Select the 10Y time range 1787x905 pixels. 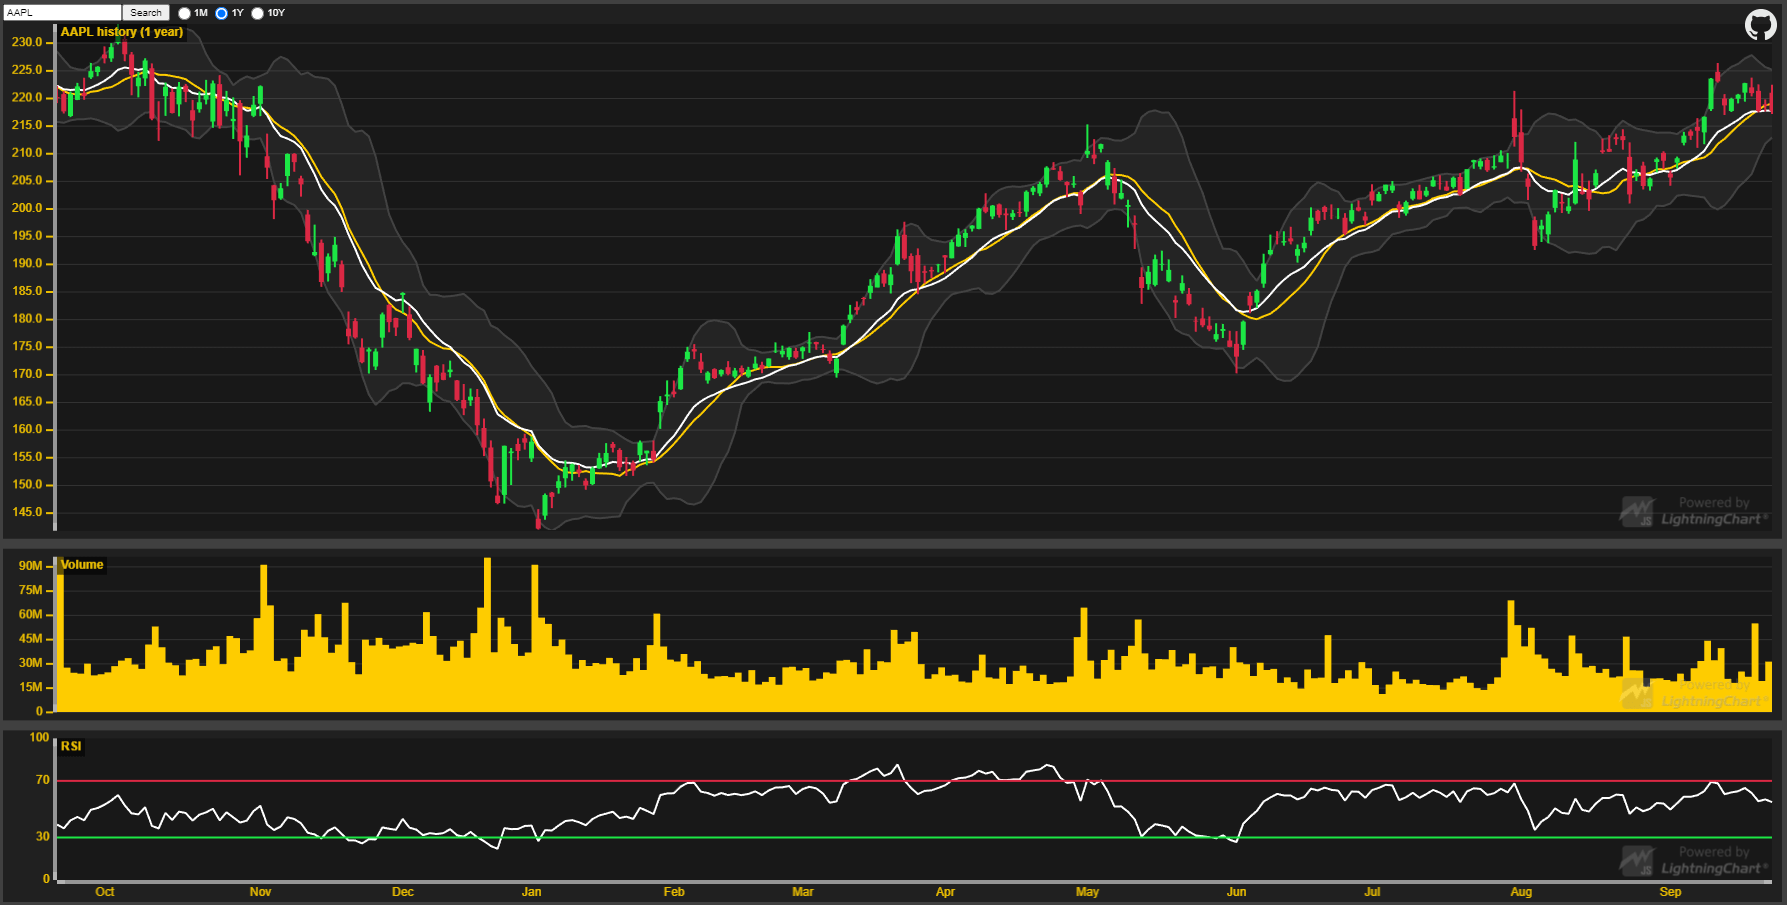(258, 13)
